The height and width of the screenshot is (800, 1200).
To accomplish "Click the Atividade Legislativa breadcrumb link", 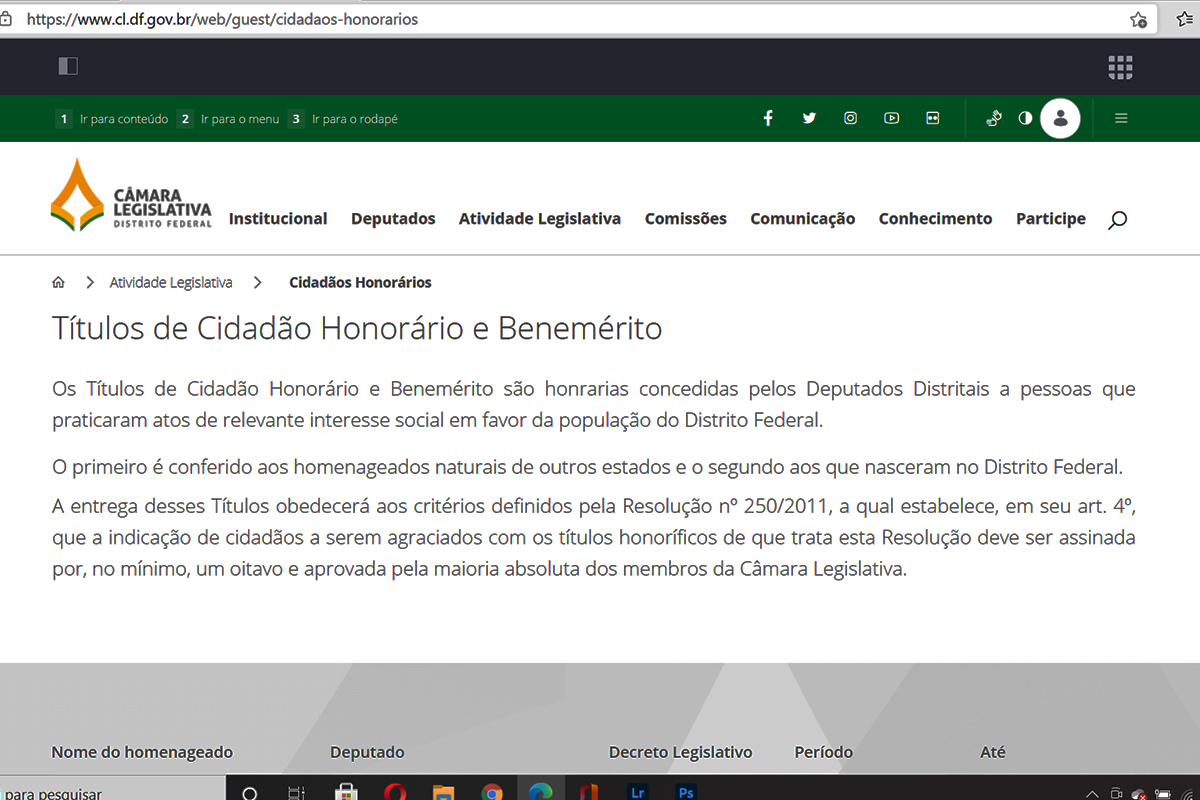I will [171, 283].
